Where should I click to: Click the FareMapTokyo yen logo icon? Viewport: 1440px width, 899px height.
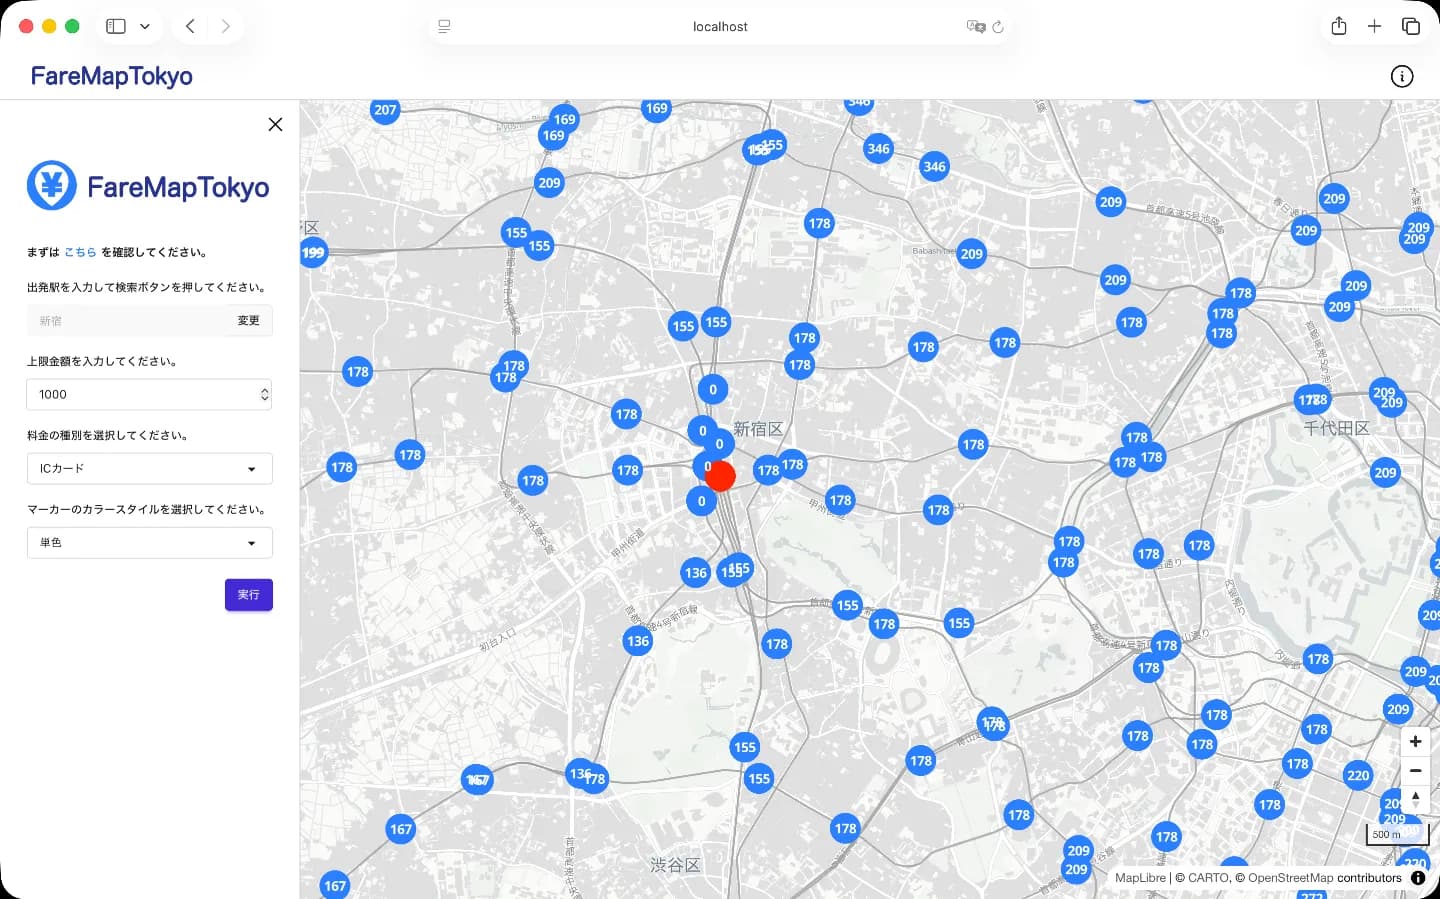(52, 185)
